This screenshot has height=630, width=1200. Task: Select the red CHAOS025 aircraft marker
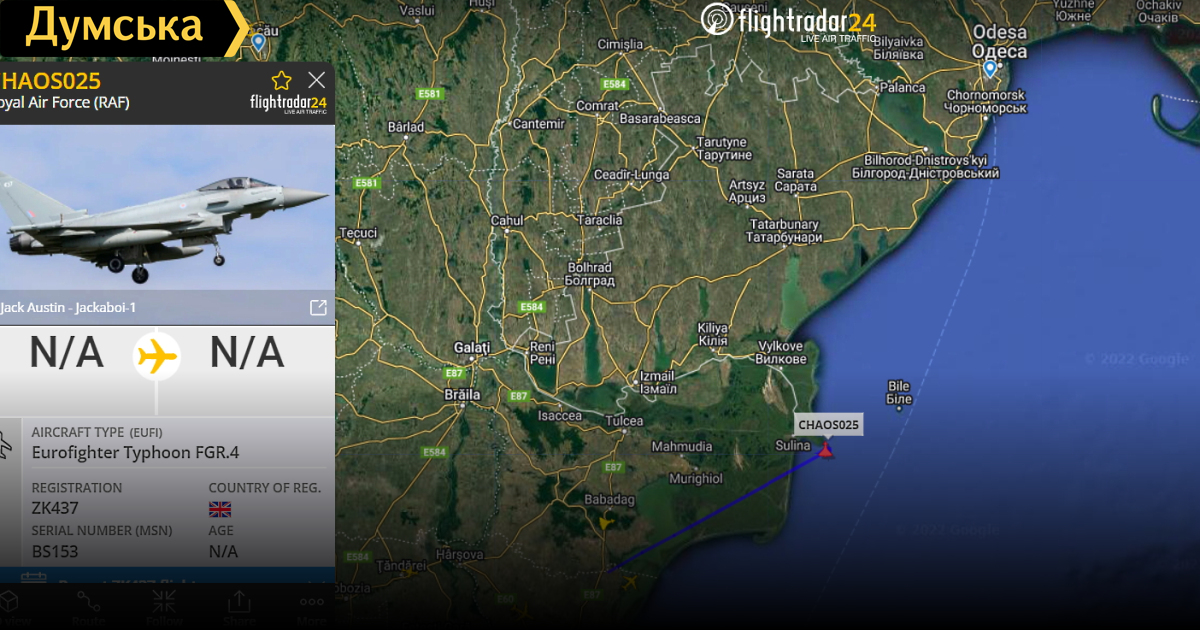826,451
